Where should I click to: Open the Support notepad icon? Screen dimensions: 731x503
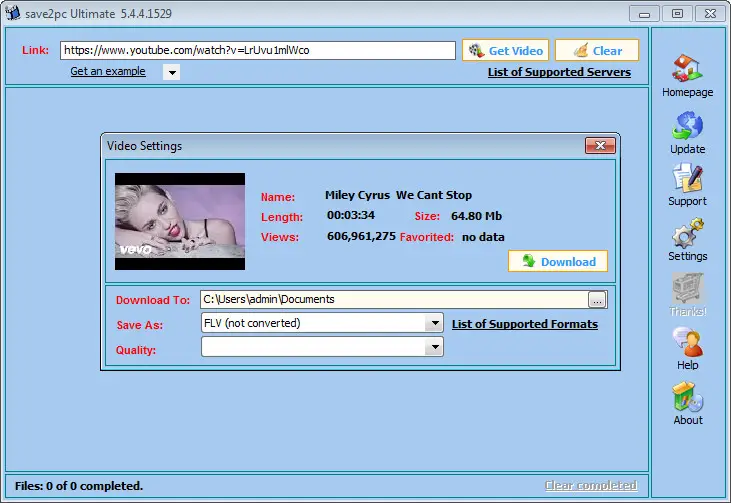click(687, 178)
